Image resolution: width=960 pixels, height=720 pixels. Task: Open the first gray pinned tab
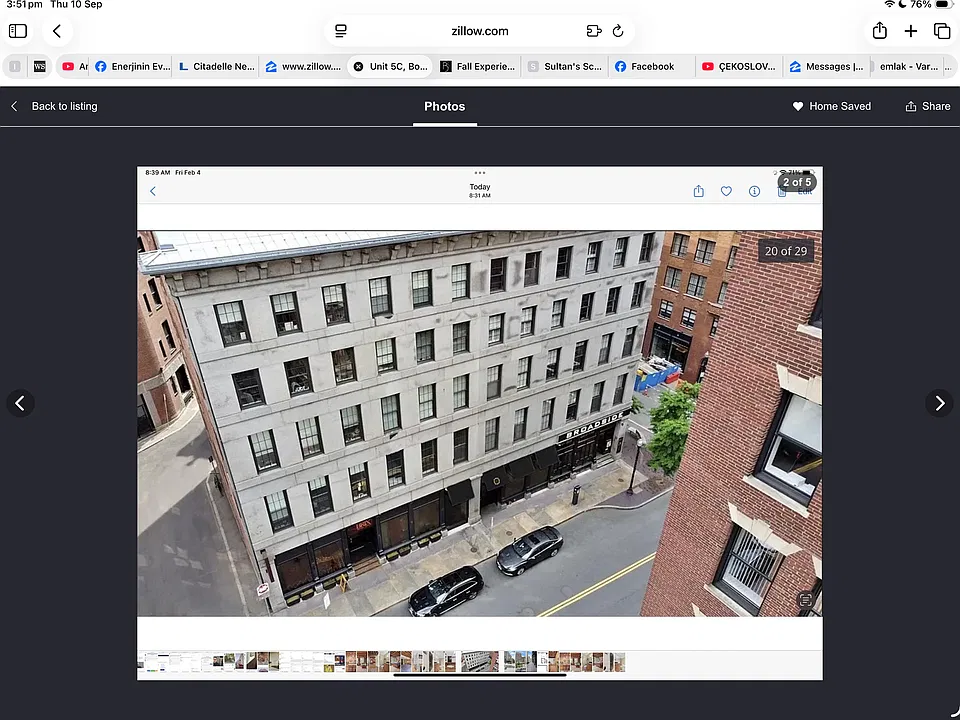coord(15,66)
